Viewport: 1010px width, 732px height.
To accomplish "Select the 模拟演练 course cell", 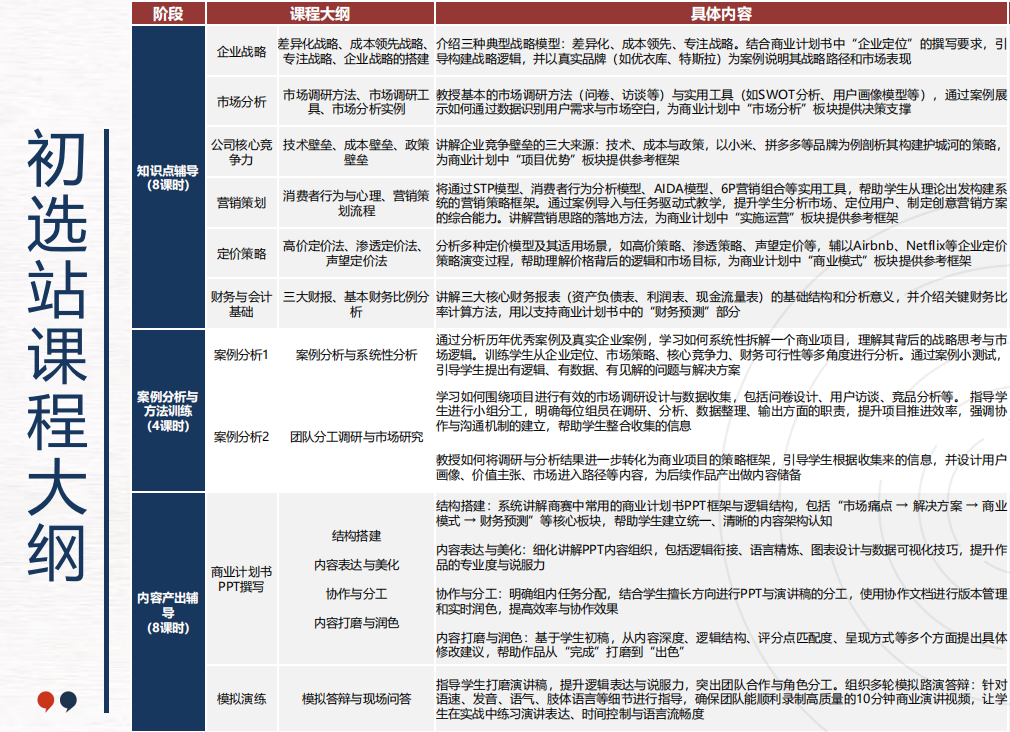I will 242,699.
